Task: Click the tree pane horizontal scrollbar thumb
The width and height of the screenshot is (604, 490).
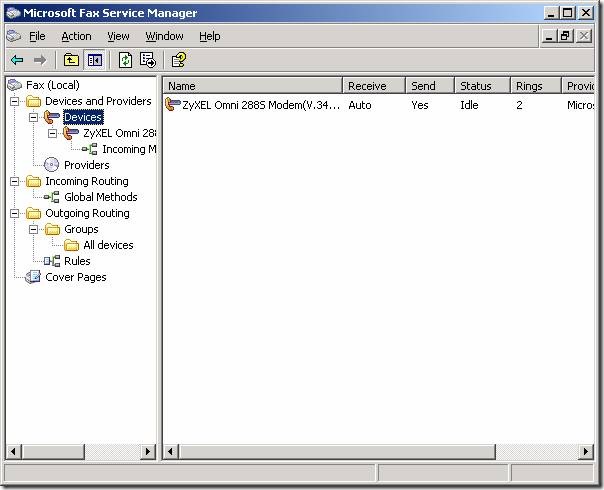Action: pyautogui.click(x=53, y=451)
